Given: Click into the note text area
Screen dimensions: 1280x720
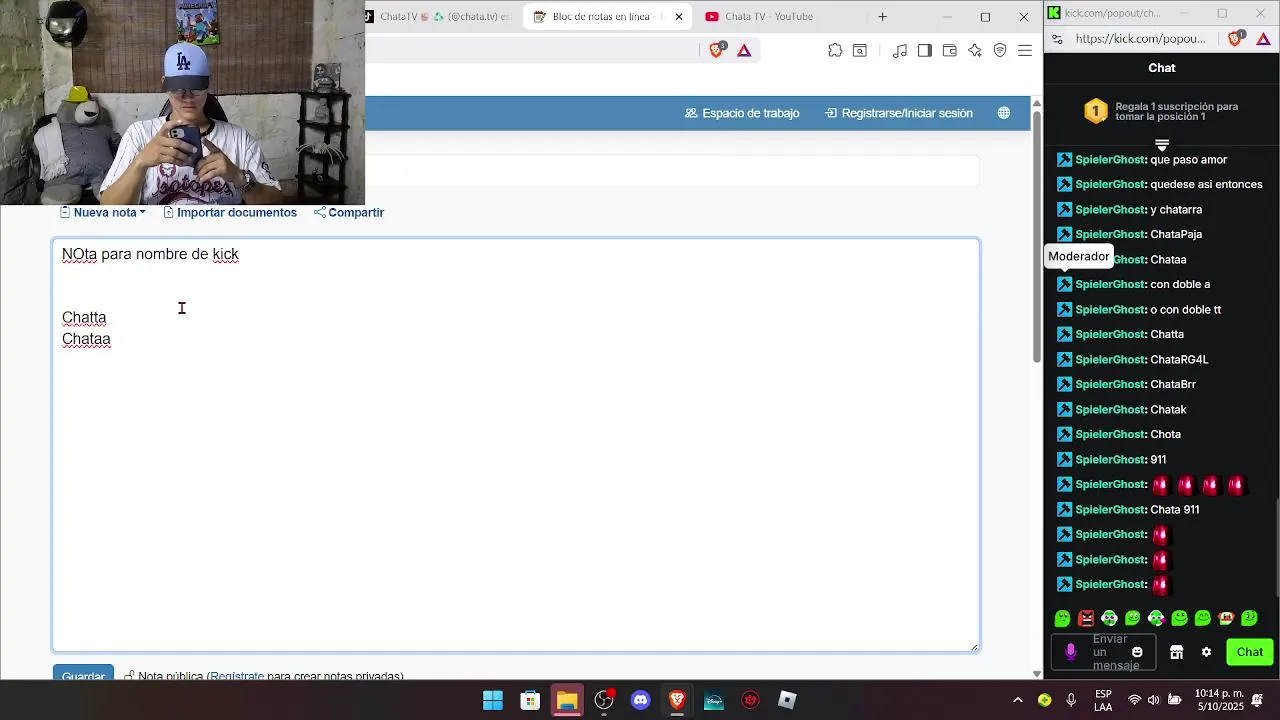Looking at the screenshot, I should (x=516, y=445).
